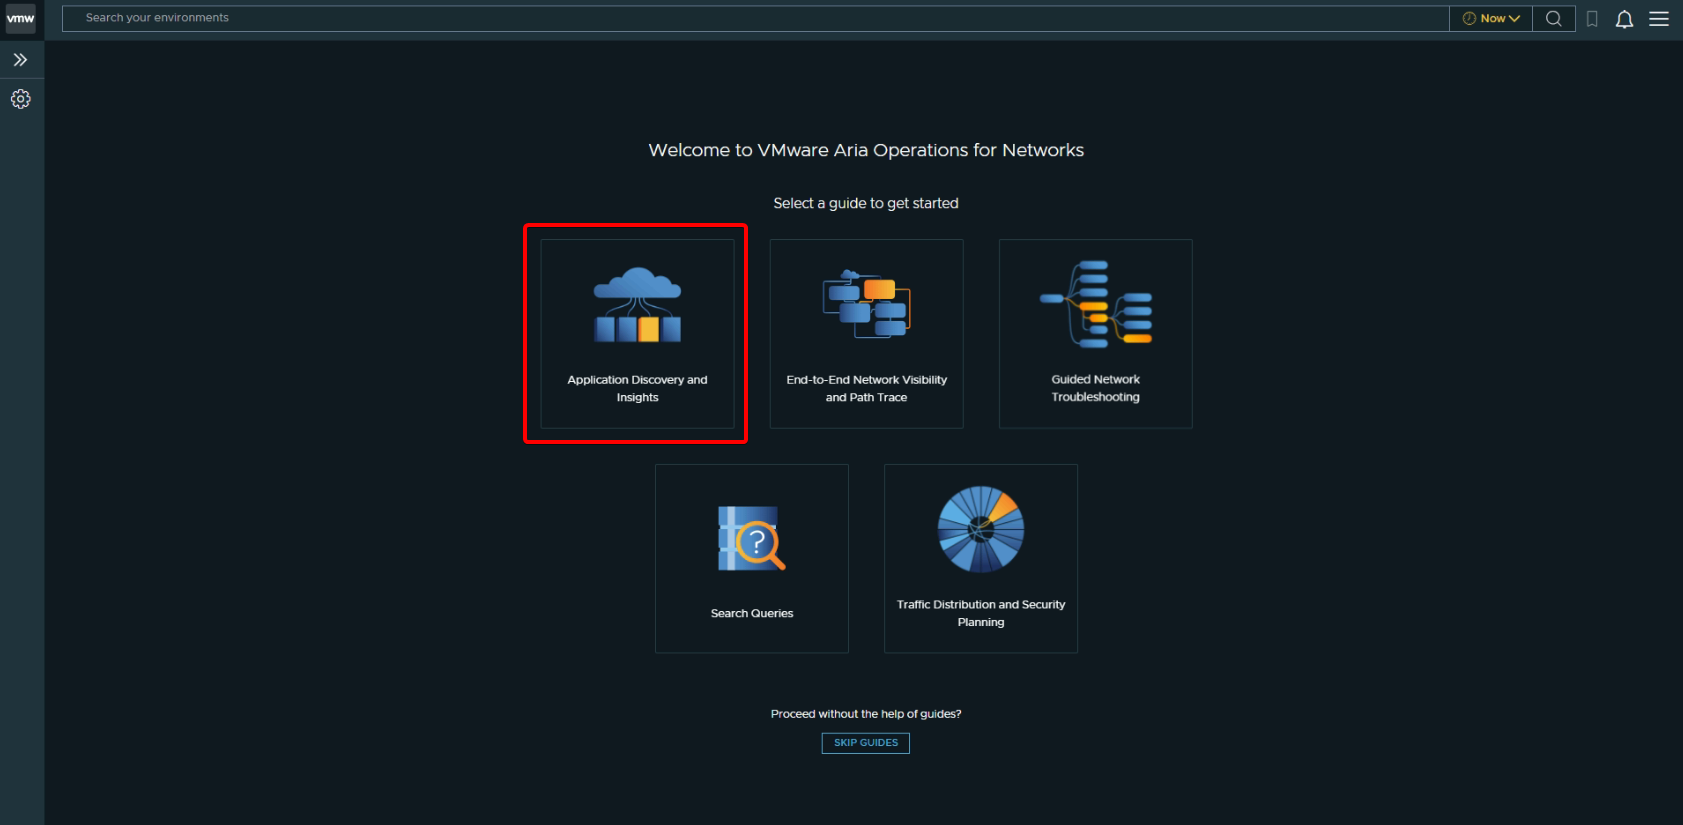Open the bookmark icon in header
Viewport: 1683px width, 825px height.
pos(1592,19)
